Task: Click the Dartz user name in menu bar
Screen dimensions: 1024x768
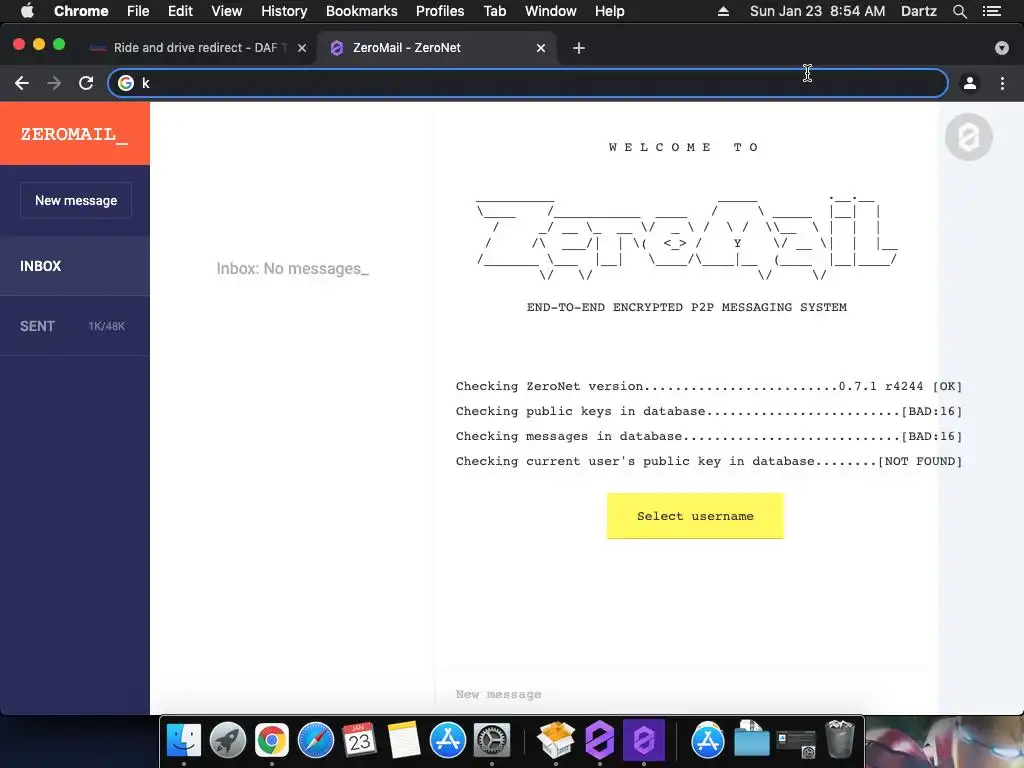Action: (918, 11)
